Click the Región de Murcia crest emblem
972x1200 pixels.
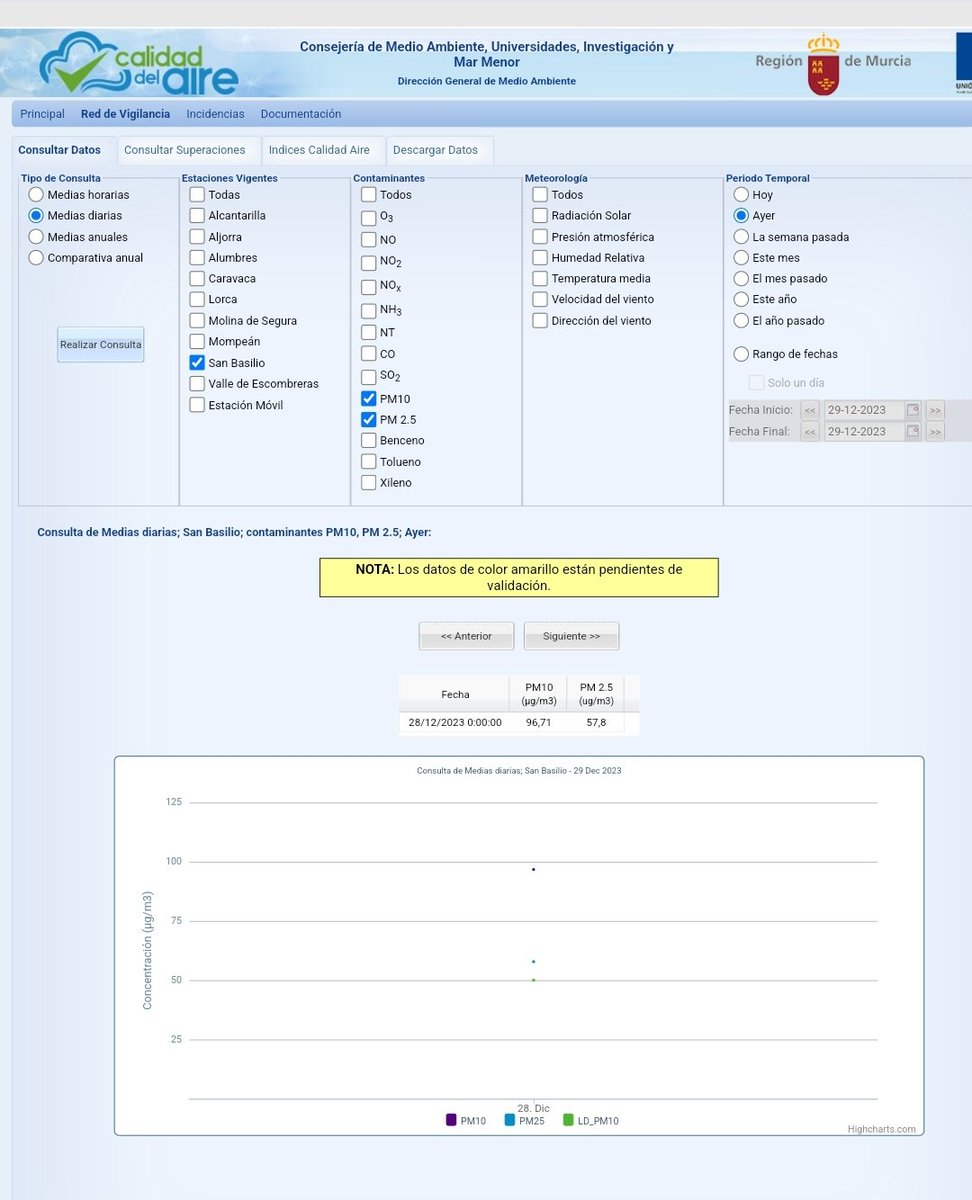(x=824, y=65)
